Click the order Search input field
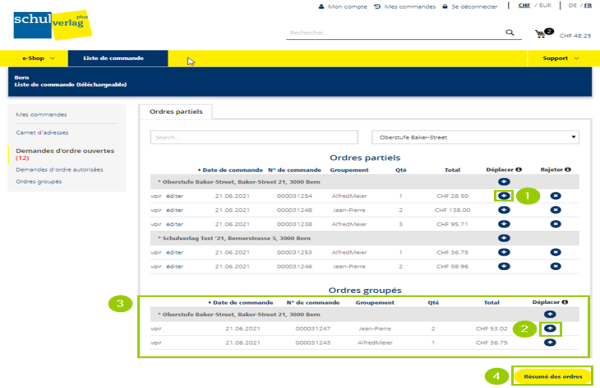Image resolution: width=600 pixels, height=388 pixels. coord(254,137)
